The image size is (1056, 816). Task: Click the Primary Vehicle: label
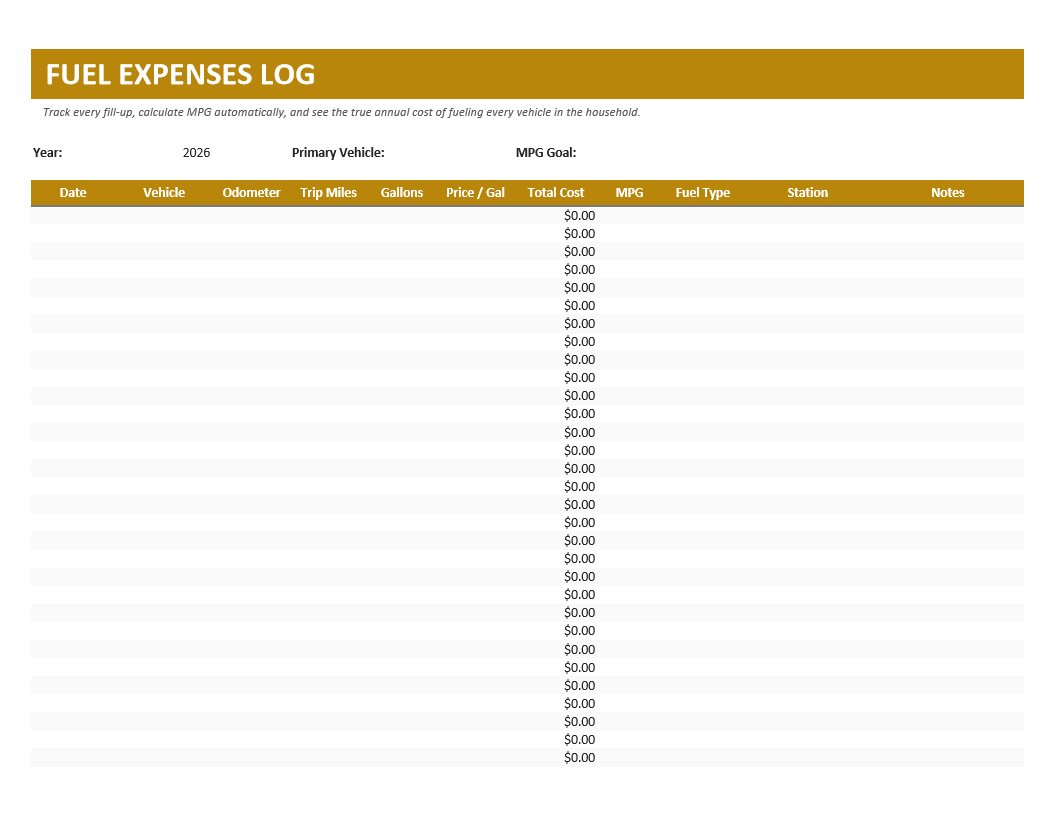(338, 153)
